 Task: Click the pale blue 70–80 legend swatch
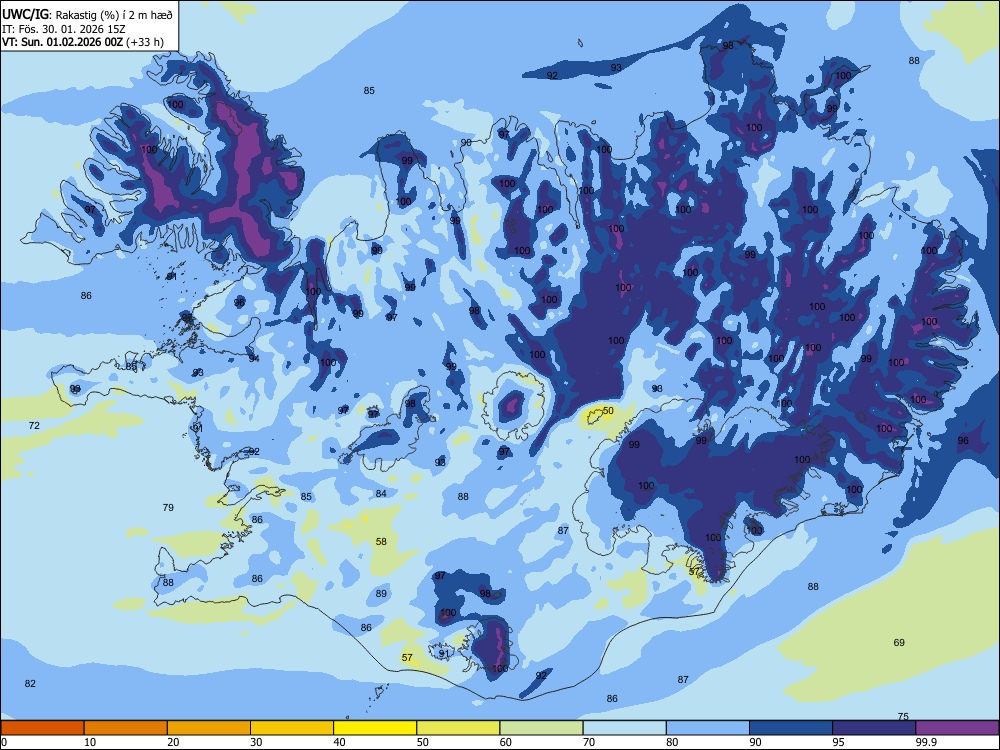(x=624, y=728)
